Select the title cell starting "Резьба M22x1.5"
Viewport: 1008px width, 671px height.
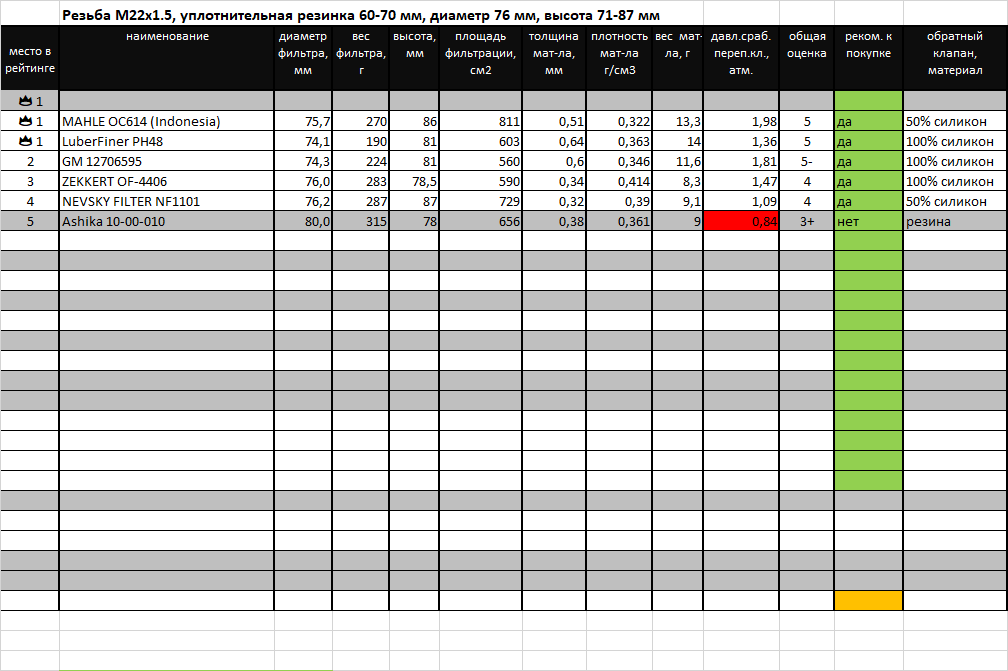tap(361, 15)
